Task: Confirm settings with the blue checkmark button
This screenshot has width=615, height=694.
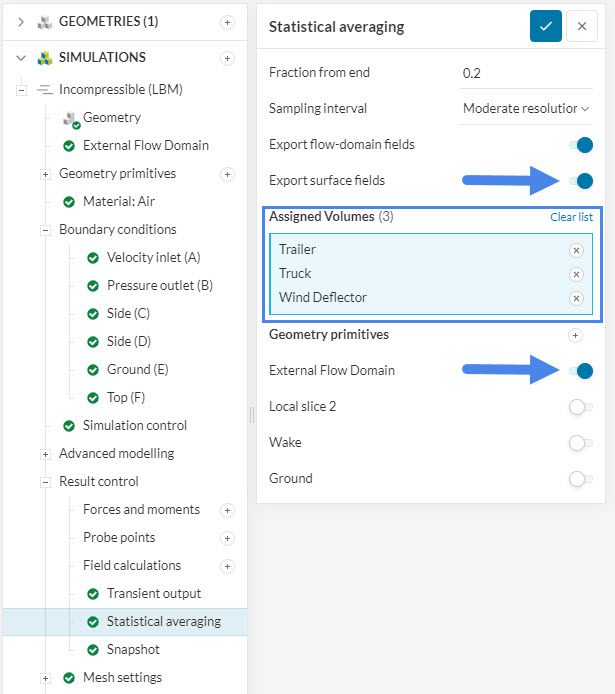Action: point(546,27)
